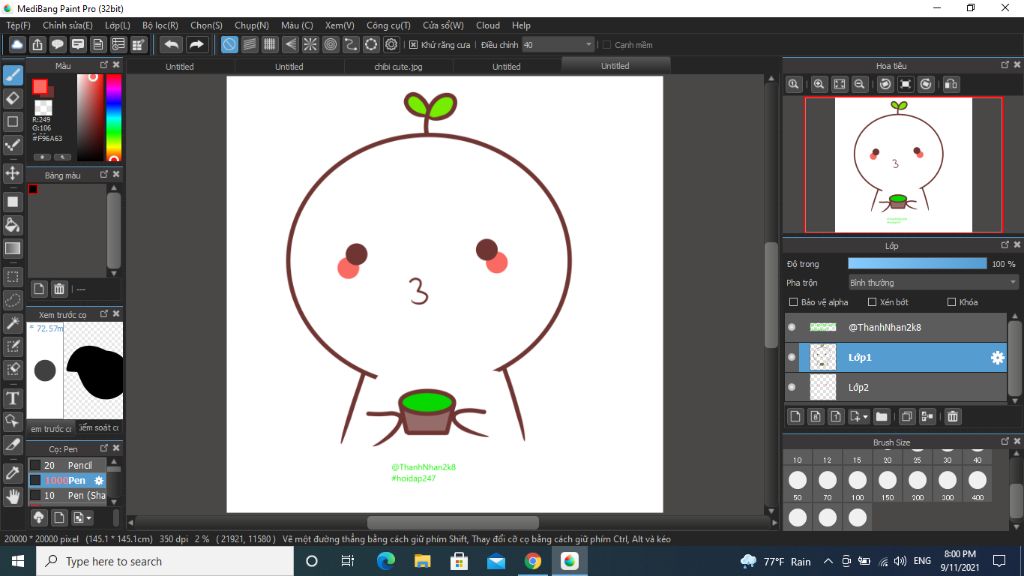Screen dimensions: 1024x576
Task: Activate the rectangular Select tool
Action: tap(12, 277)
